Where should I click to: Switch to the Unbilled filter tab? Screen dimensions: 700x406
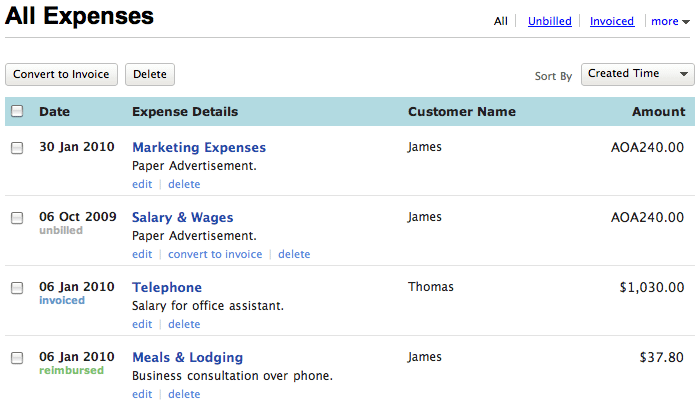550,21
